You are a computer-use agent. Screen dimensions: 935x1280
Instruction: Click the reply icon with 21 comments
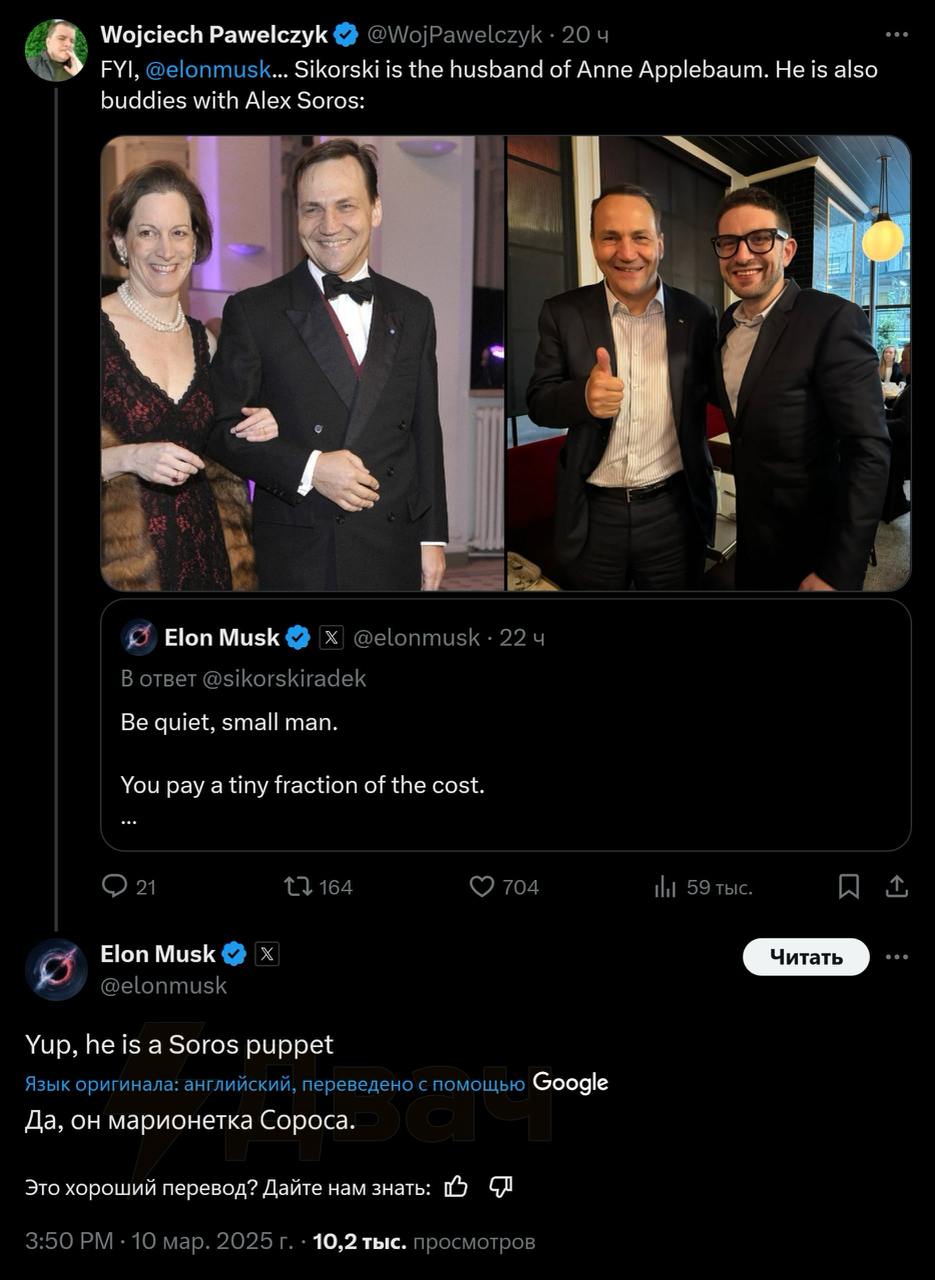point(116,886)
